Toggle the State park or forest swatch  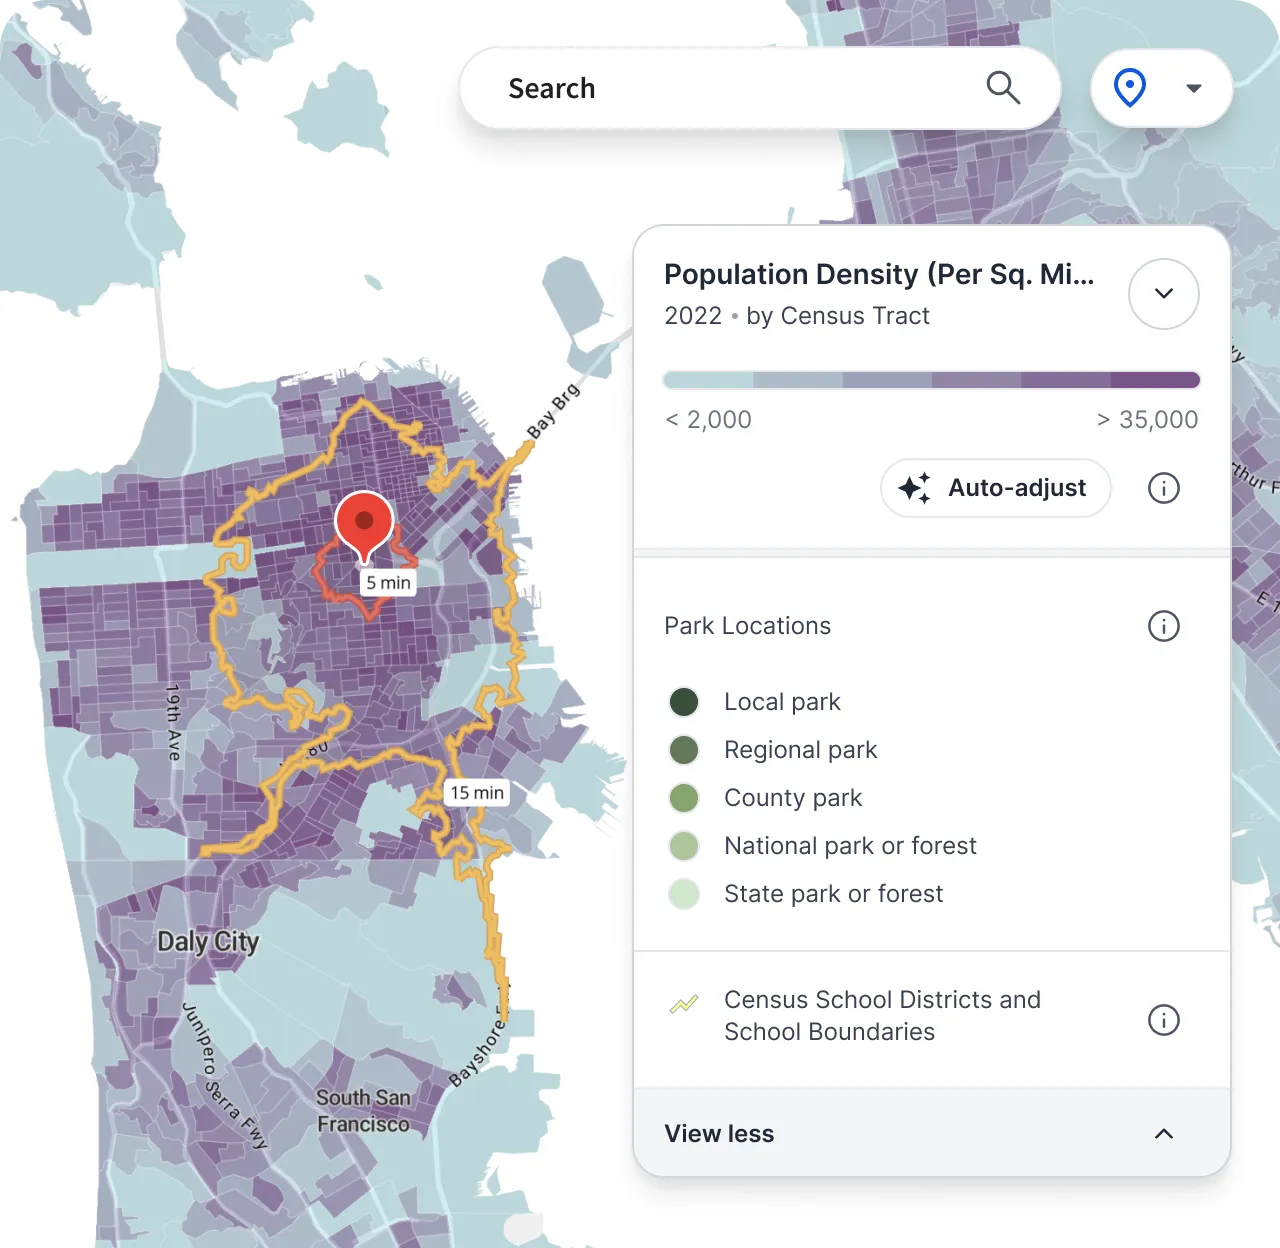pos(684,893)
